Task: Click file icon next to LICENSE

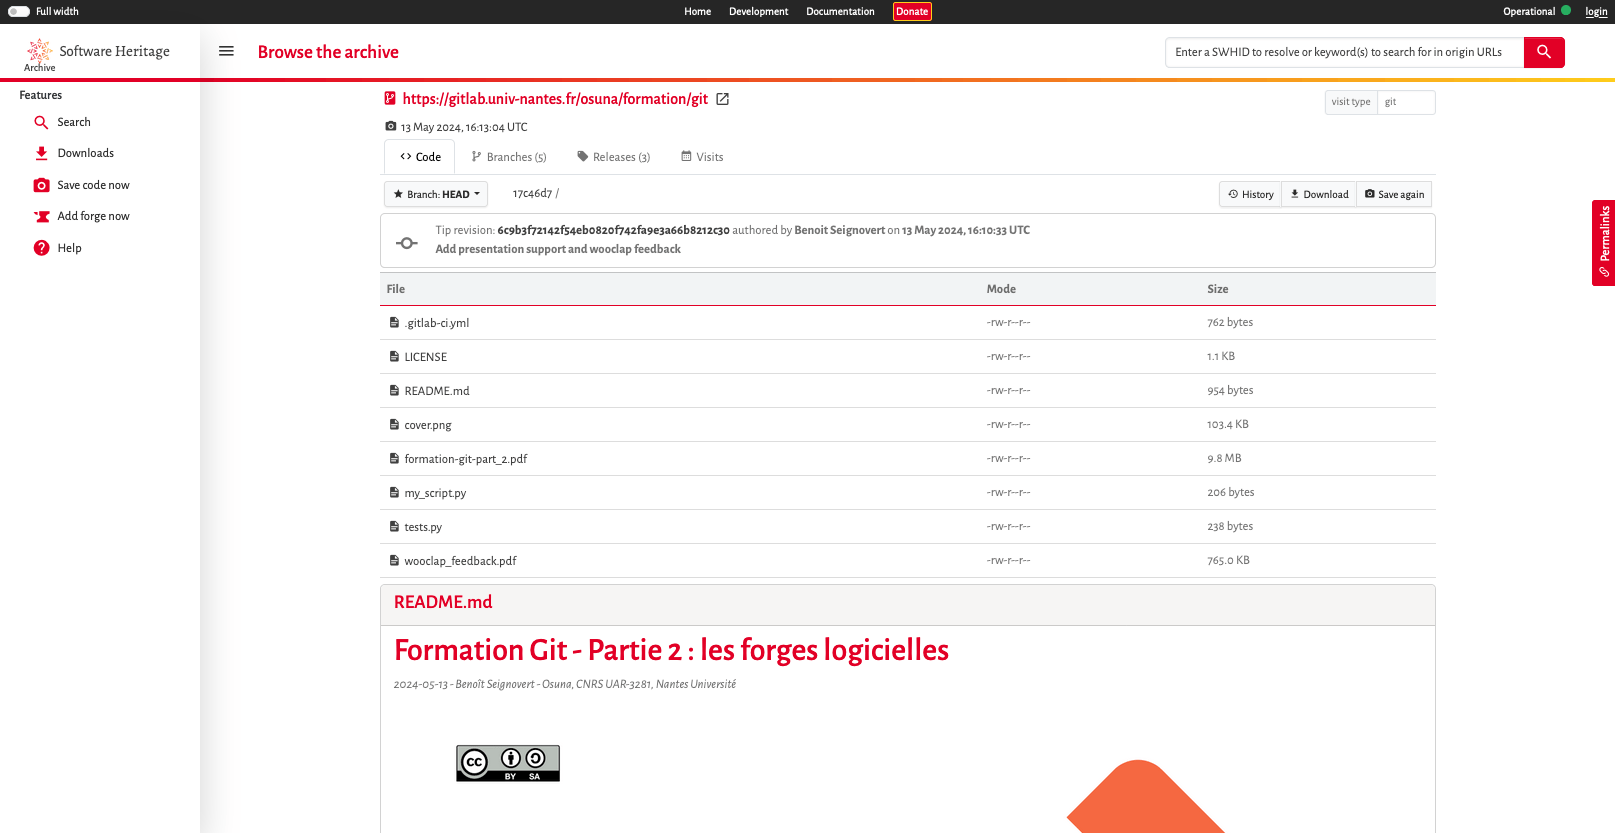Action: click(x=394, y=356)
